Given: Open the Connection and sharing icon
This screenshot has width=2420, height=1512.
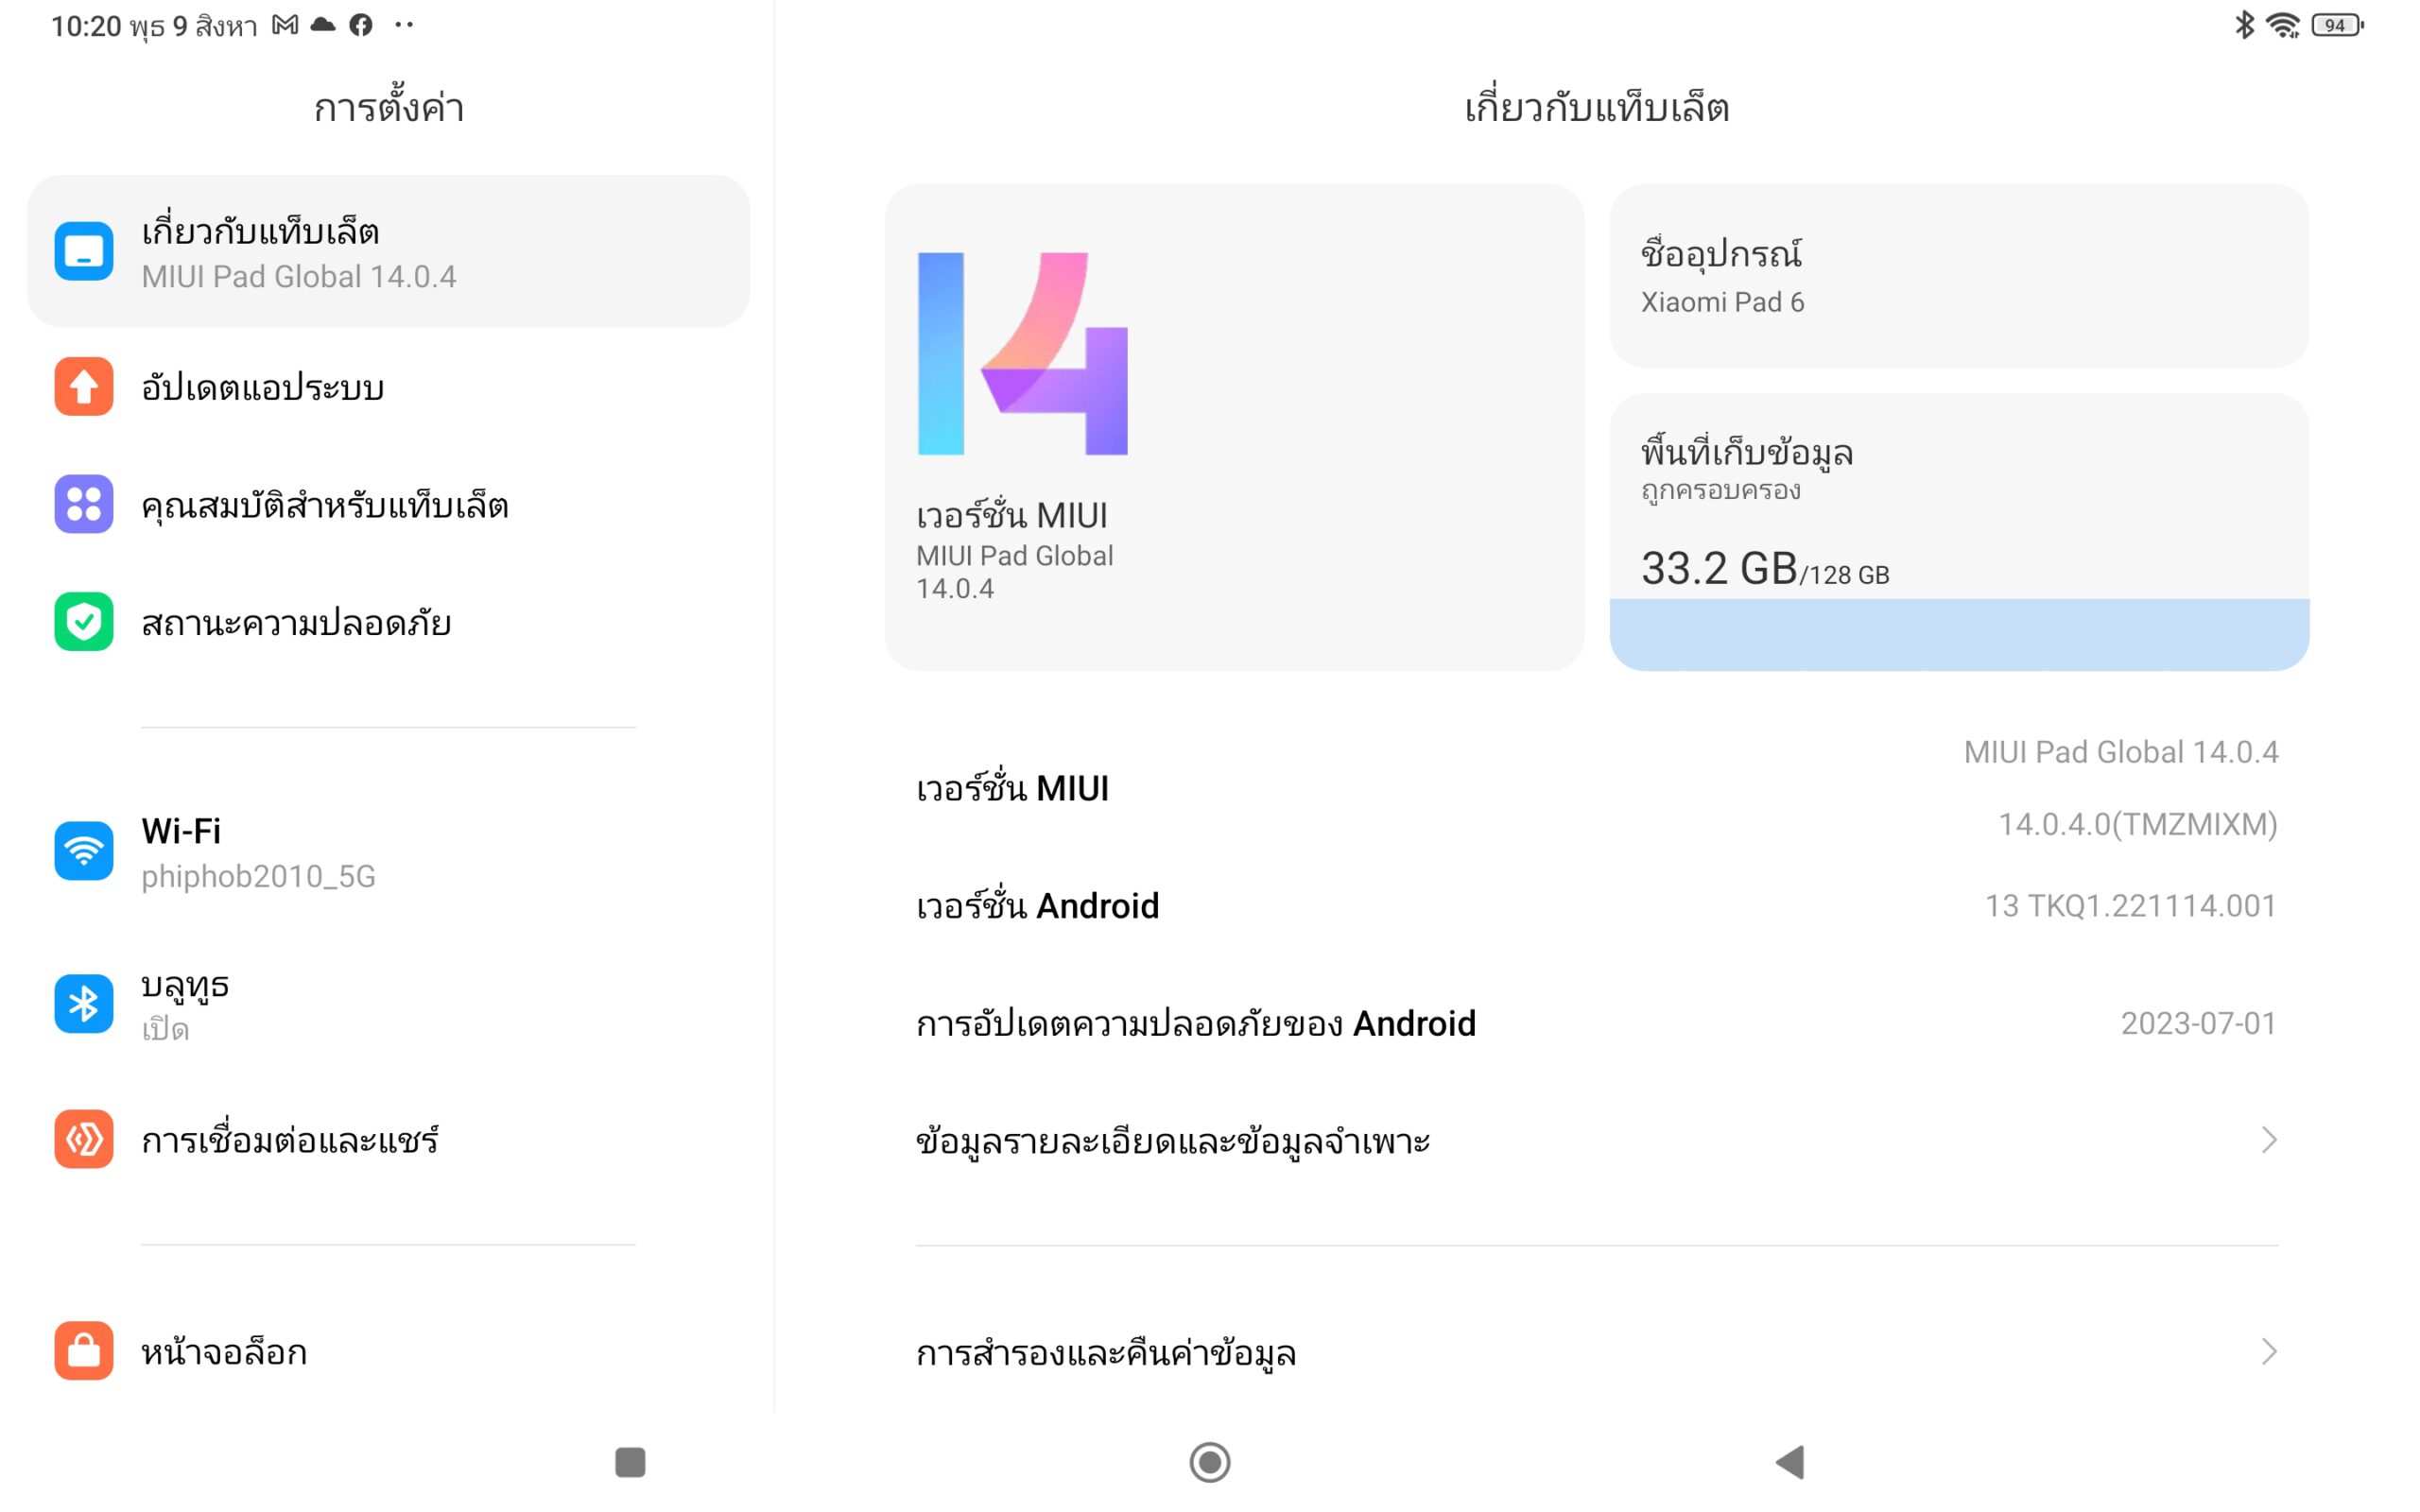Looking at the screenshot, I should point(84,1139).
